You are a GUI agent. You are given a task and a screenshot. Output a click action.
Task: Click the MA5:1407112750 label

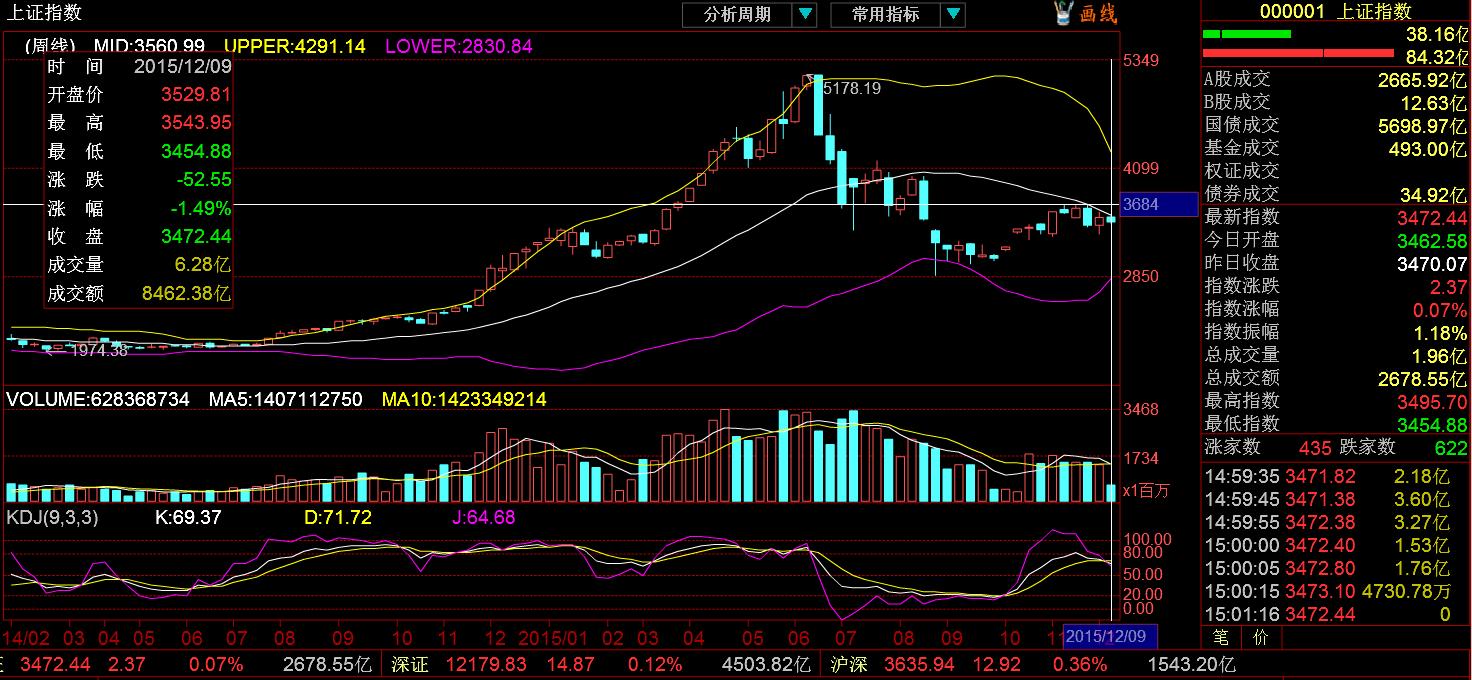click(x=286, y=399)
